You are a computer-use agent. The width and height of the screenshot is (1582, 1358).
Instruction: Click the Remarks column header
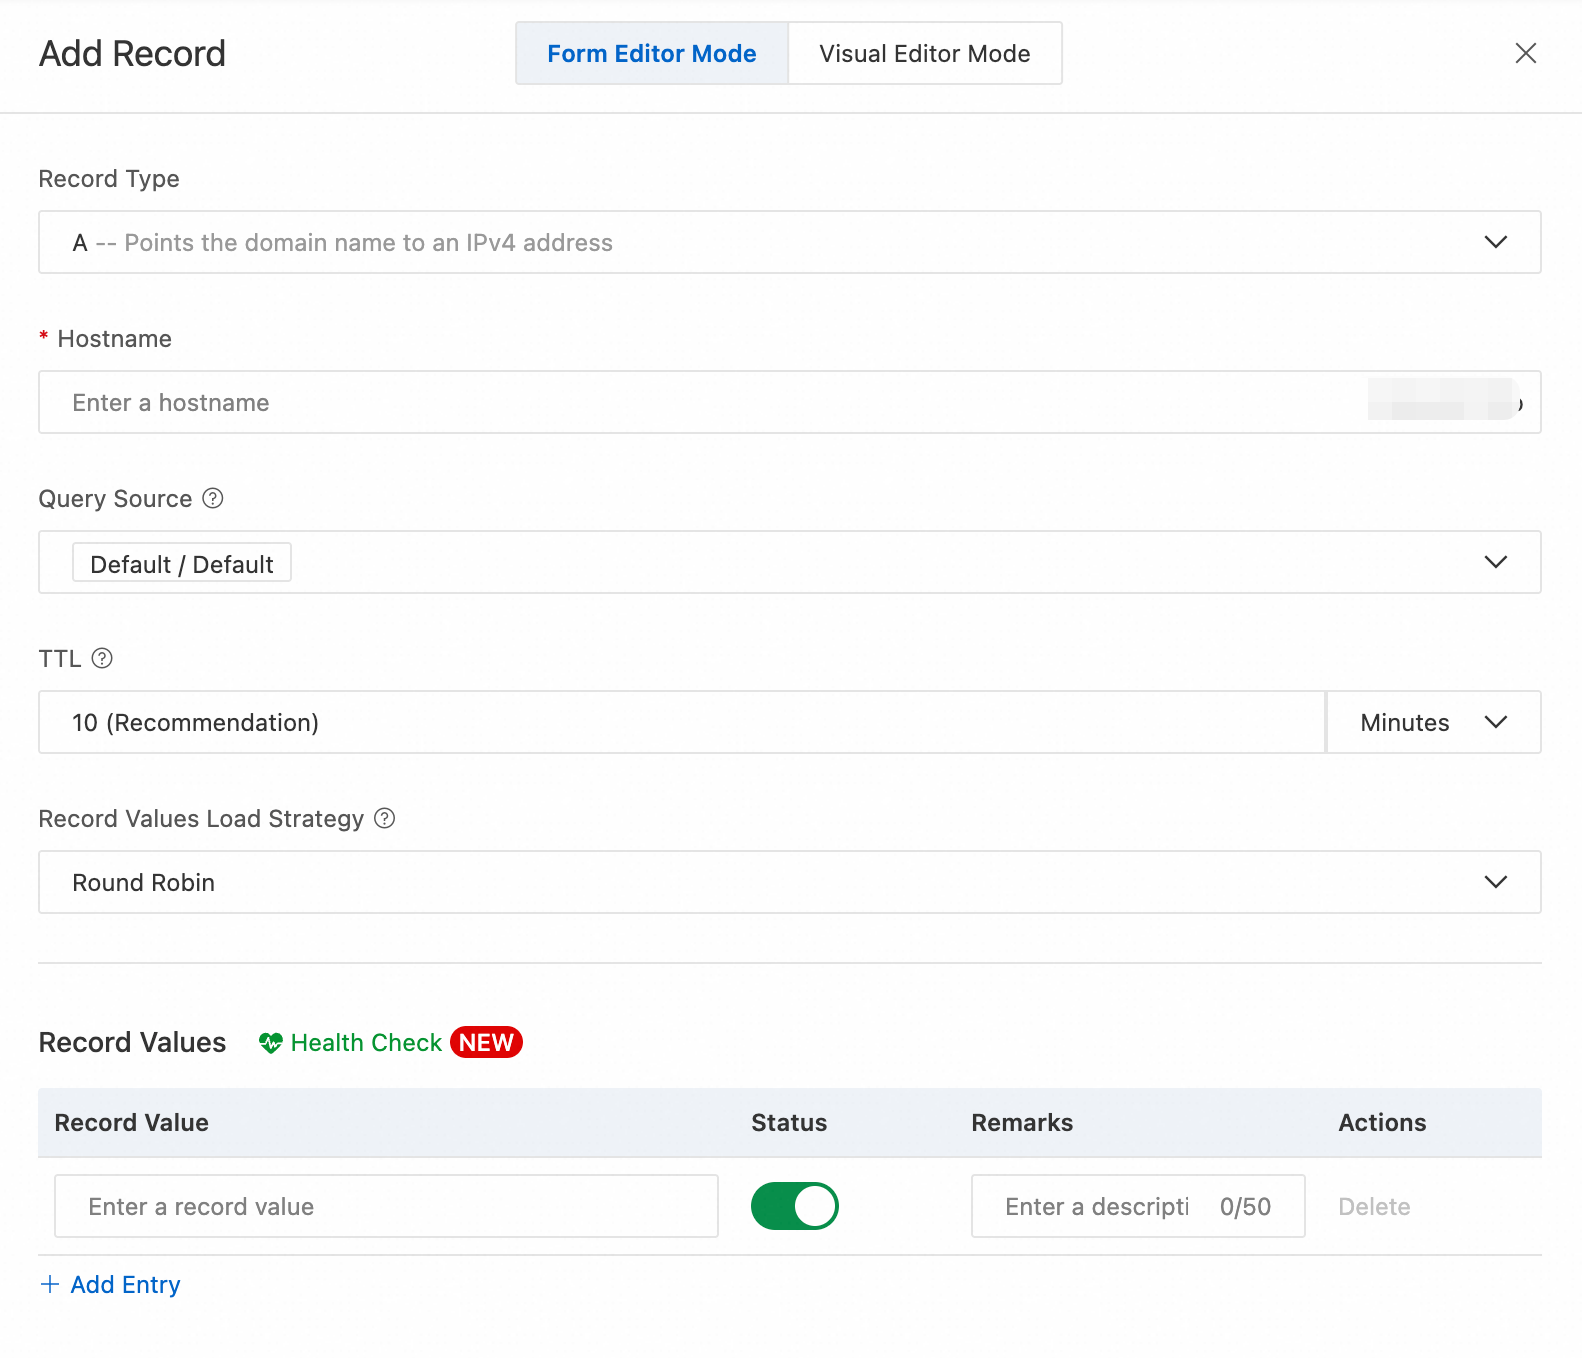[1022, 1123]
